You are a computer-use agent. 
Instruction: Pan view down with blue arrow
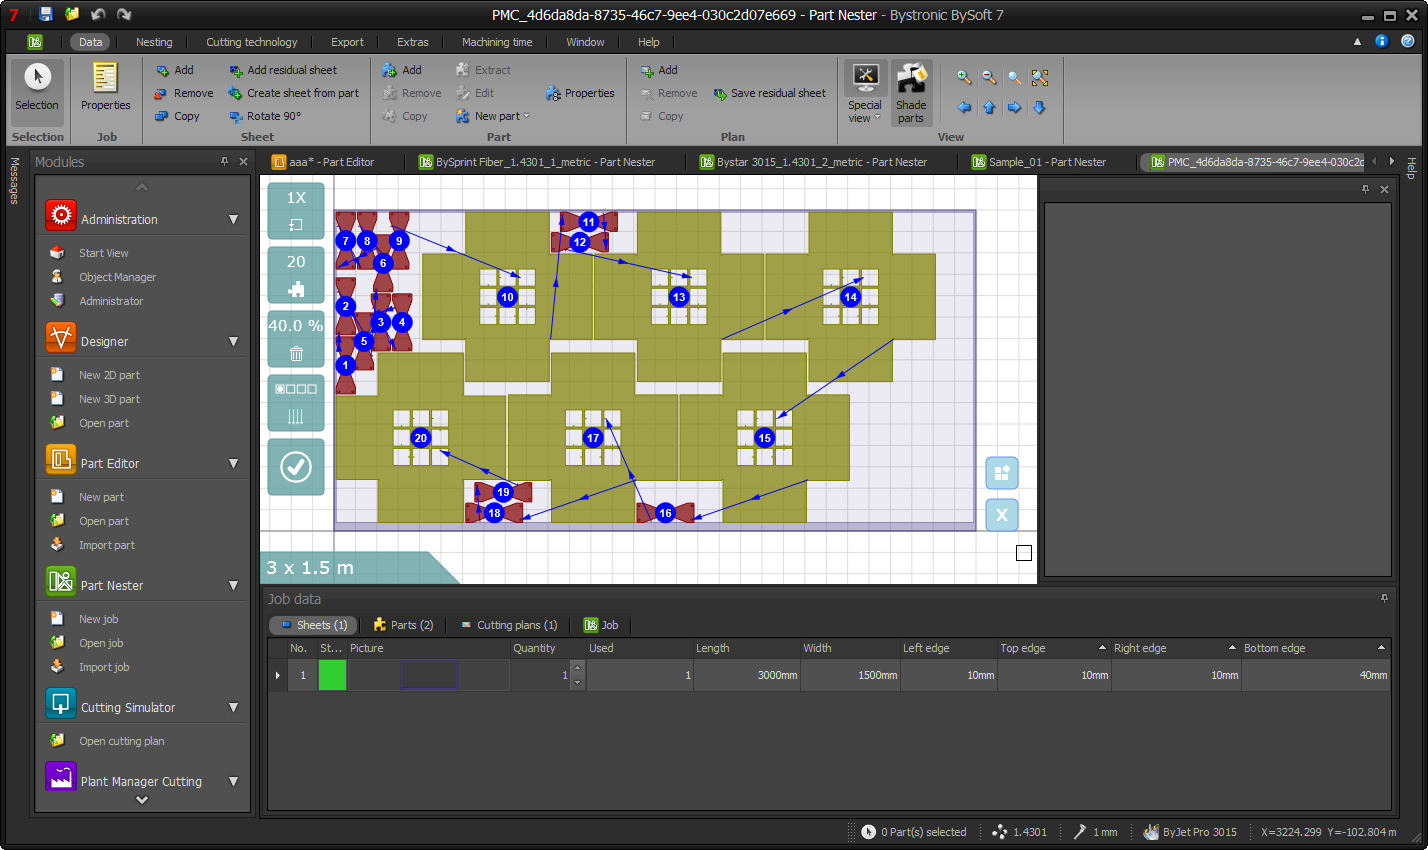1040,107
